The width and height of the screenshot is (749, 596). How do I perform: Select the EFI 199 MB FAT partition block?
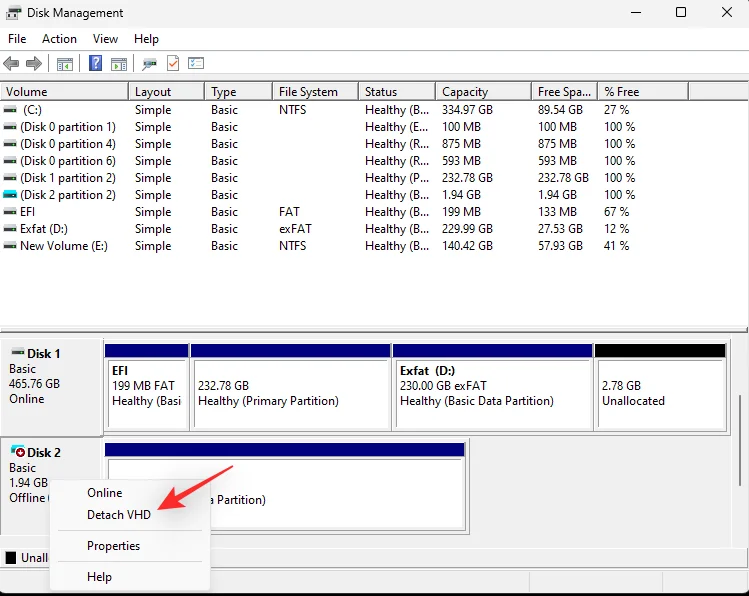tap(147, 387)
